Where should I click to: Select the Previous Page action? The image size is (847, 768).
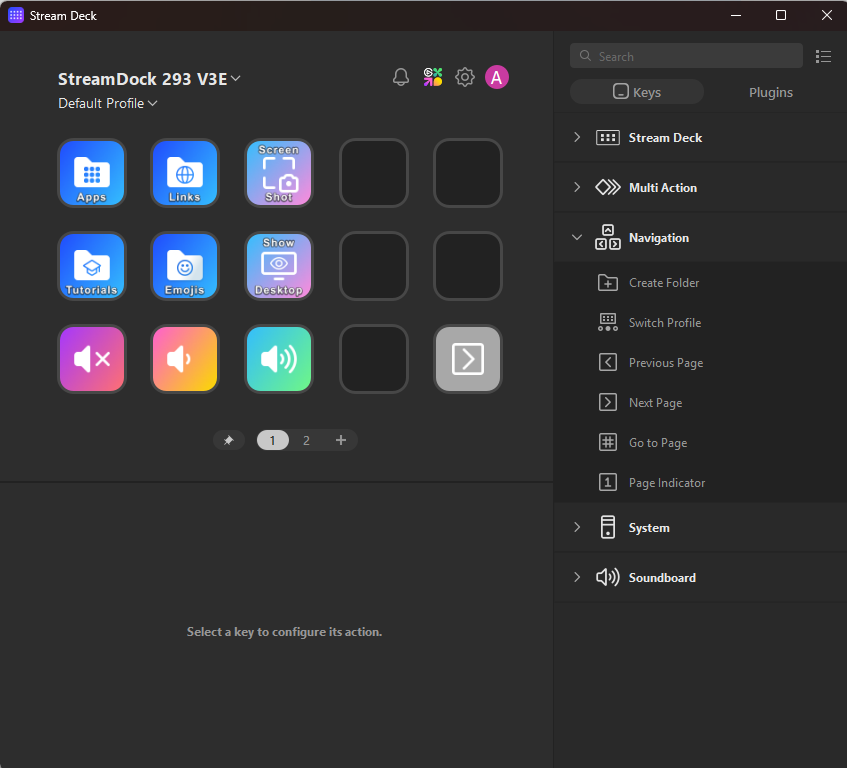[701, 362]
